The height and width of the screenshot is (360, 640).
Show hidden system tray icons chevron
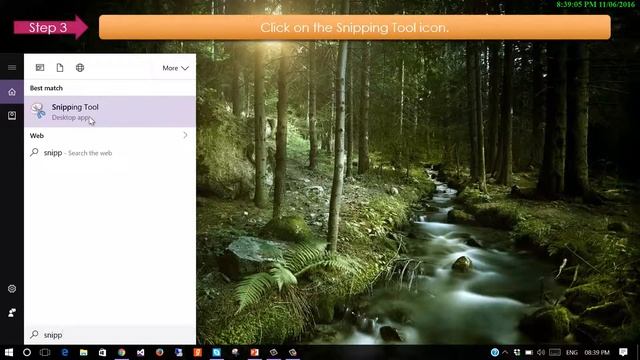(505, 352)
